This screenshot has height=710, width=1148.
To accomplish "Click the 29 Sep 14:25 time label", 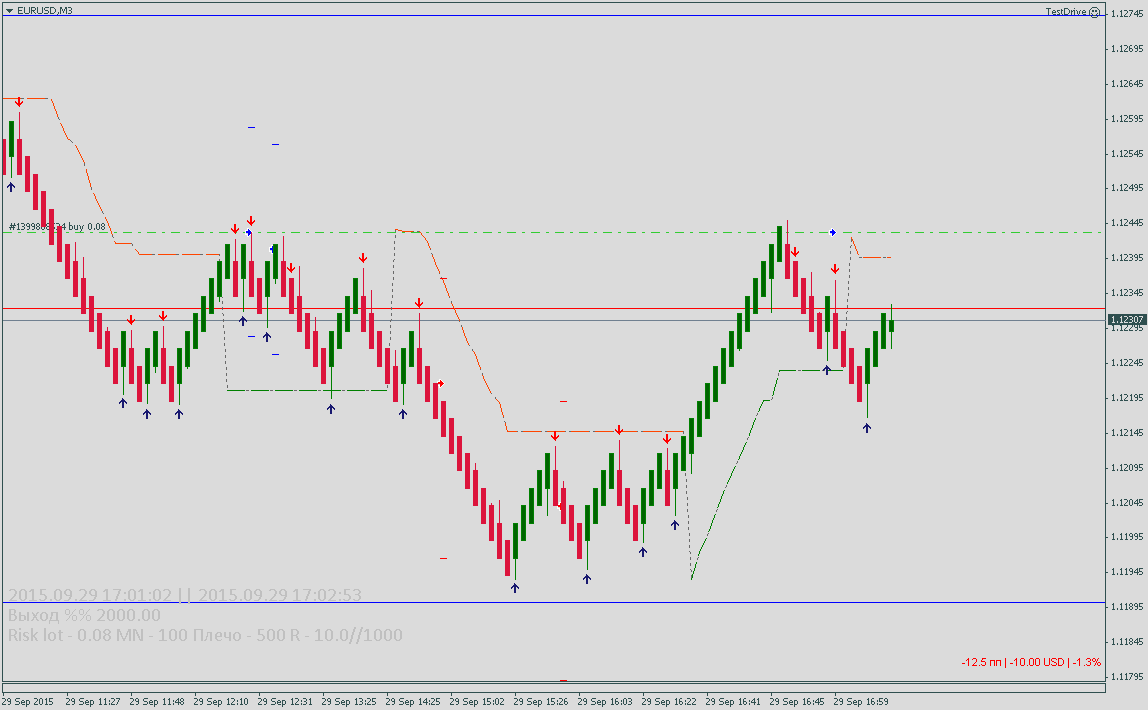I will coord(413,702).
